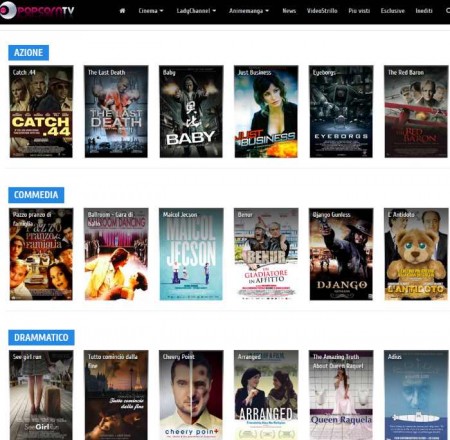
Task: Open the Arranged movie poster
Action: pos(266,395)
